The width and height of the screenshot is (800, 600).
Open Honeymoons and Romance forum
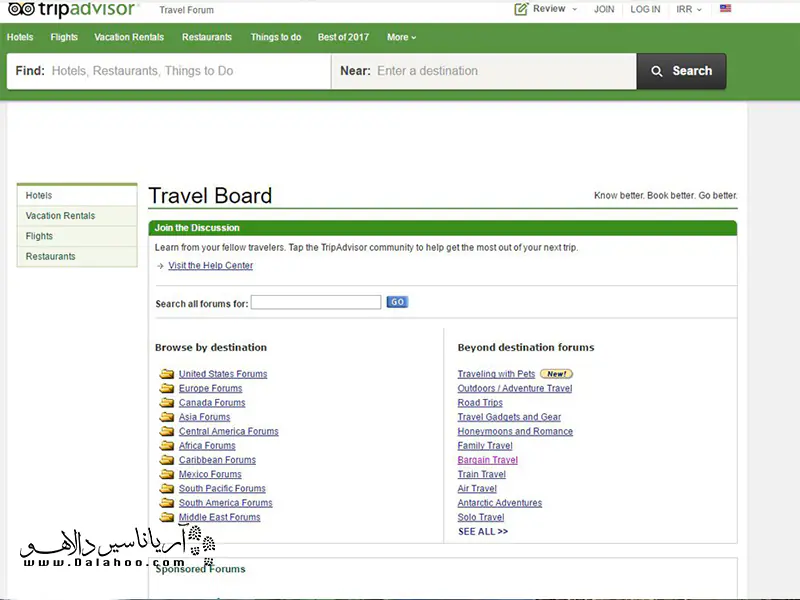point(515,431)
